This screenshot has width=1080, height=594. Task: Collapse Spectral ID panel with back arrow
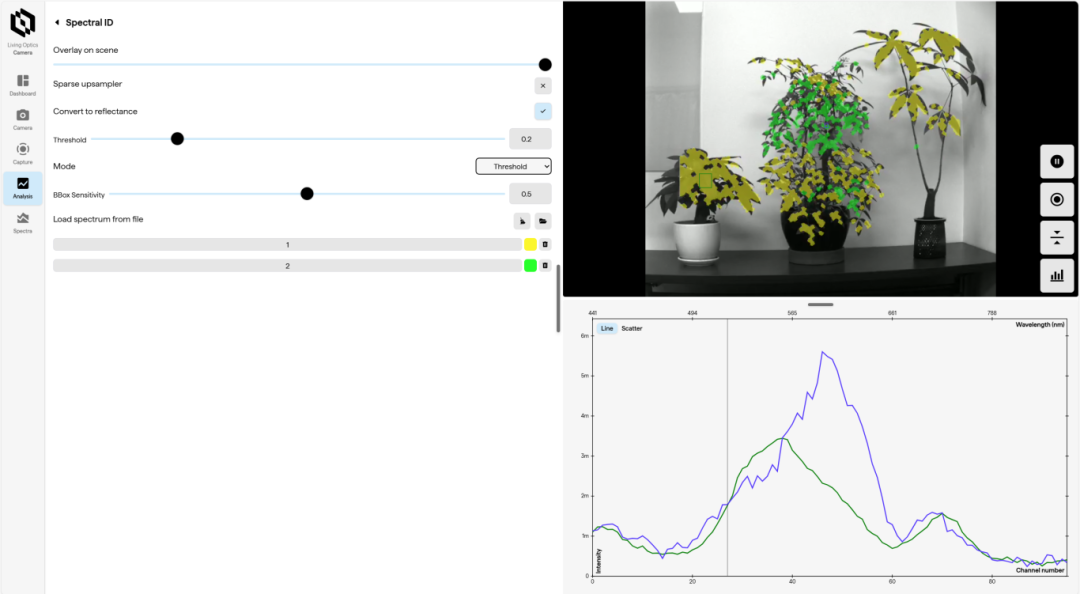tap(57, 22)
